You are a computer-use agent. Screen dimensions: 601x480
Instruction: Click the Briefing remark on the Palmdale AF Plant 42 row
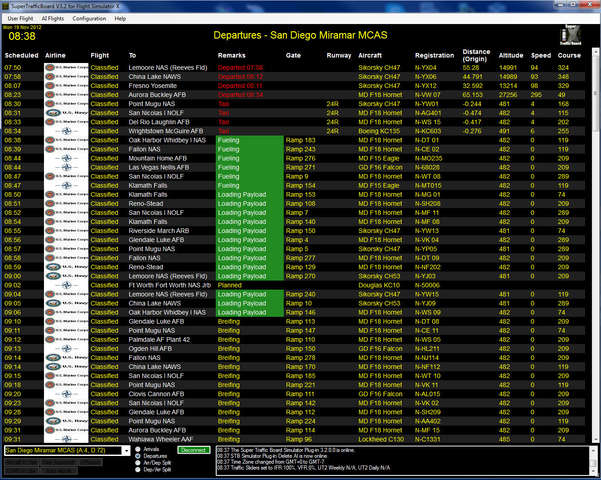pos(229,340)
